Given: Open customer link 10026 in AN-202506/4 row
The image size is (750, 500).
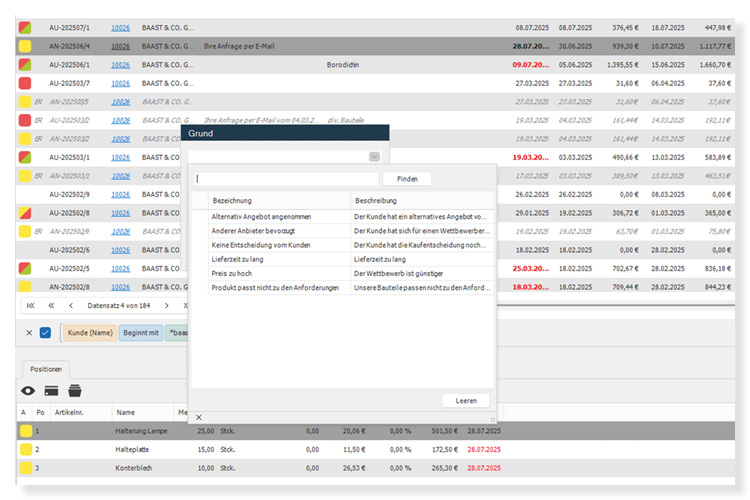Looking at the screenshot, I should pos(121,46).
